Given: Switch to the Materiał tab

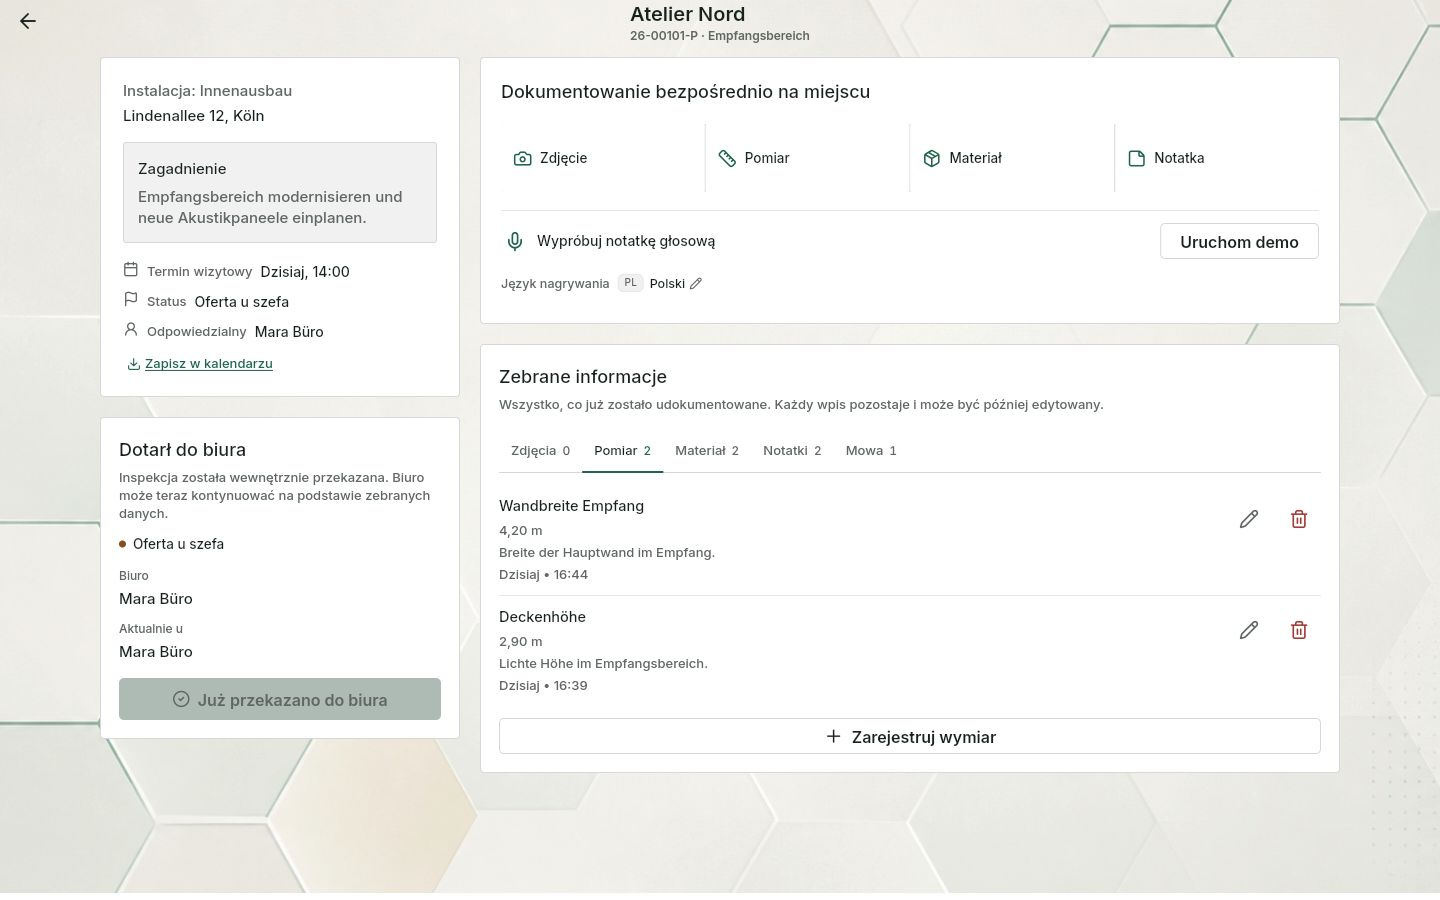Looking at the screenshot, I should point(706,451).
